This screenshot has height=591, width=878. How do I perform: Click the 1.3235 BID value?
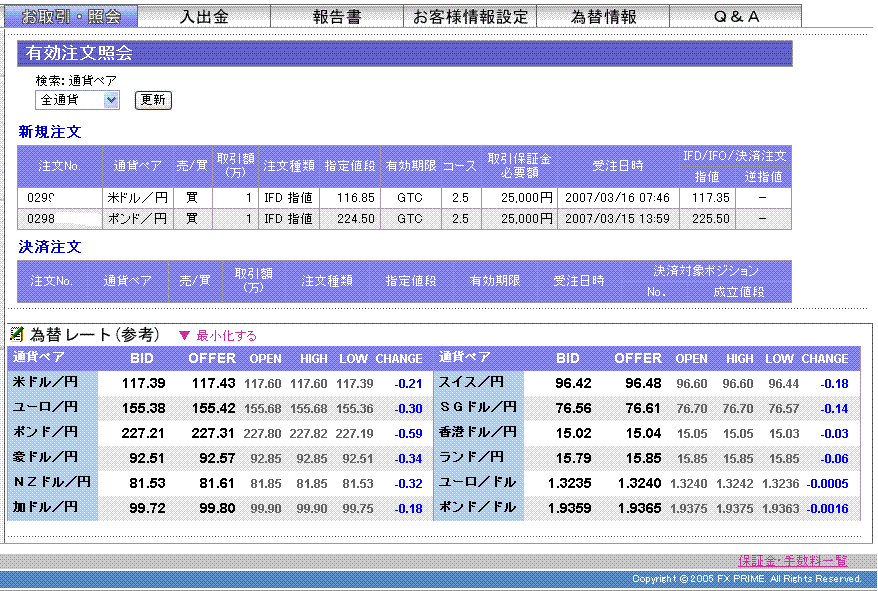(569, 483)
